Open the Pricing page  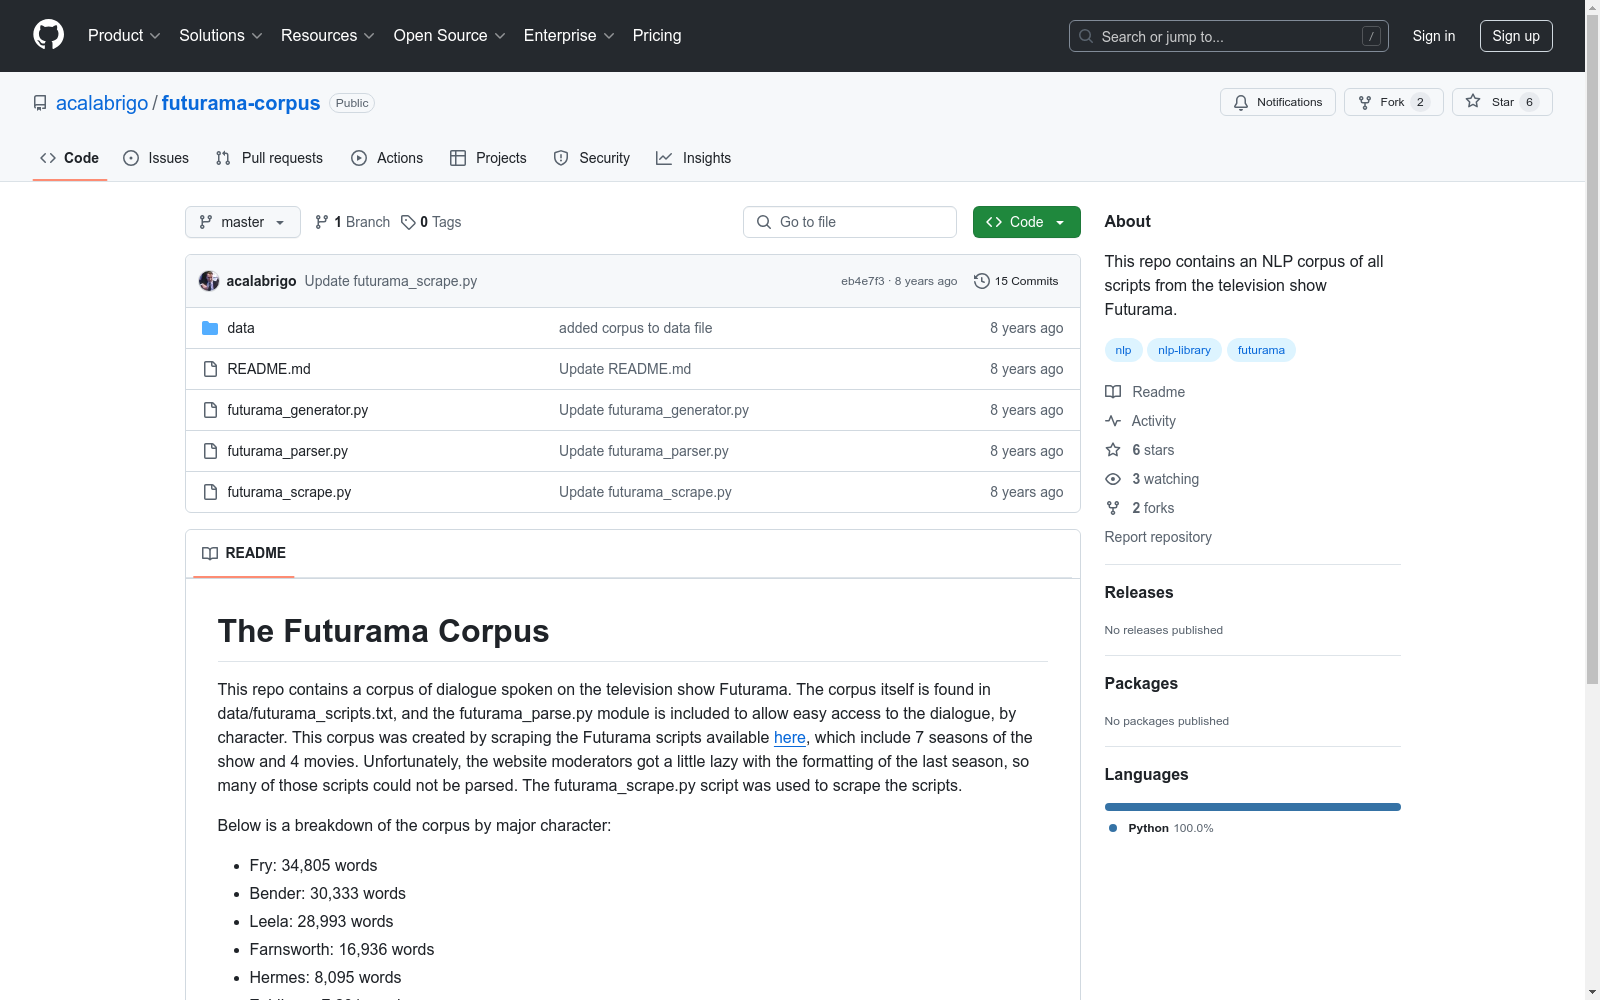657,36
